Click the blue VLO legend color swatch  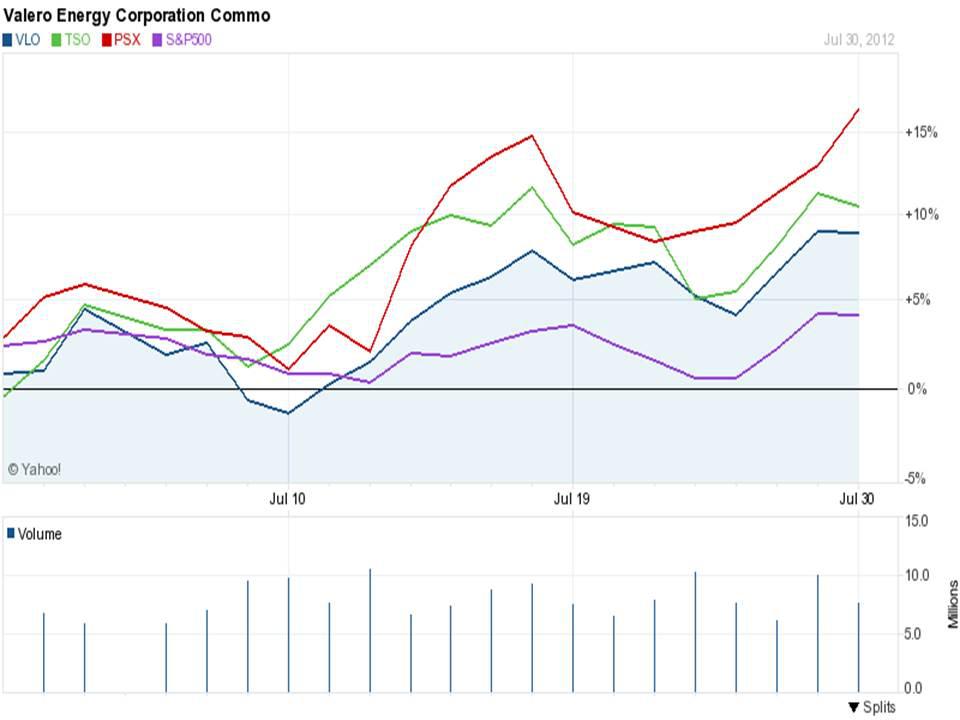pyautogui.click(x=7, y=40)
